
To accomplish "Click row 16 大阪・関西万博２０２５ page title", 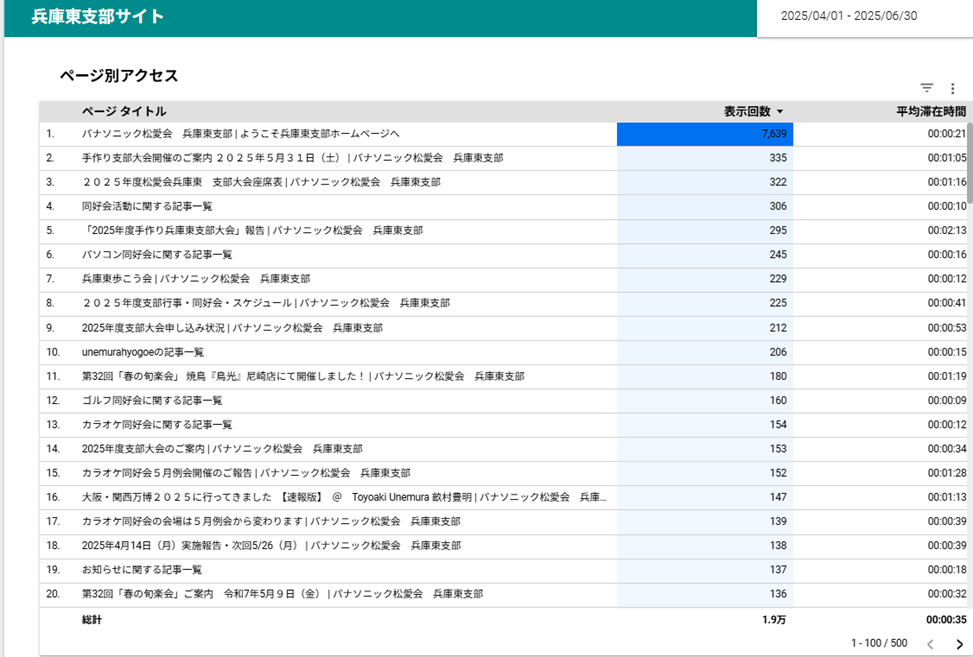I will 343,497.
